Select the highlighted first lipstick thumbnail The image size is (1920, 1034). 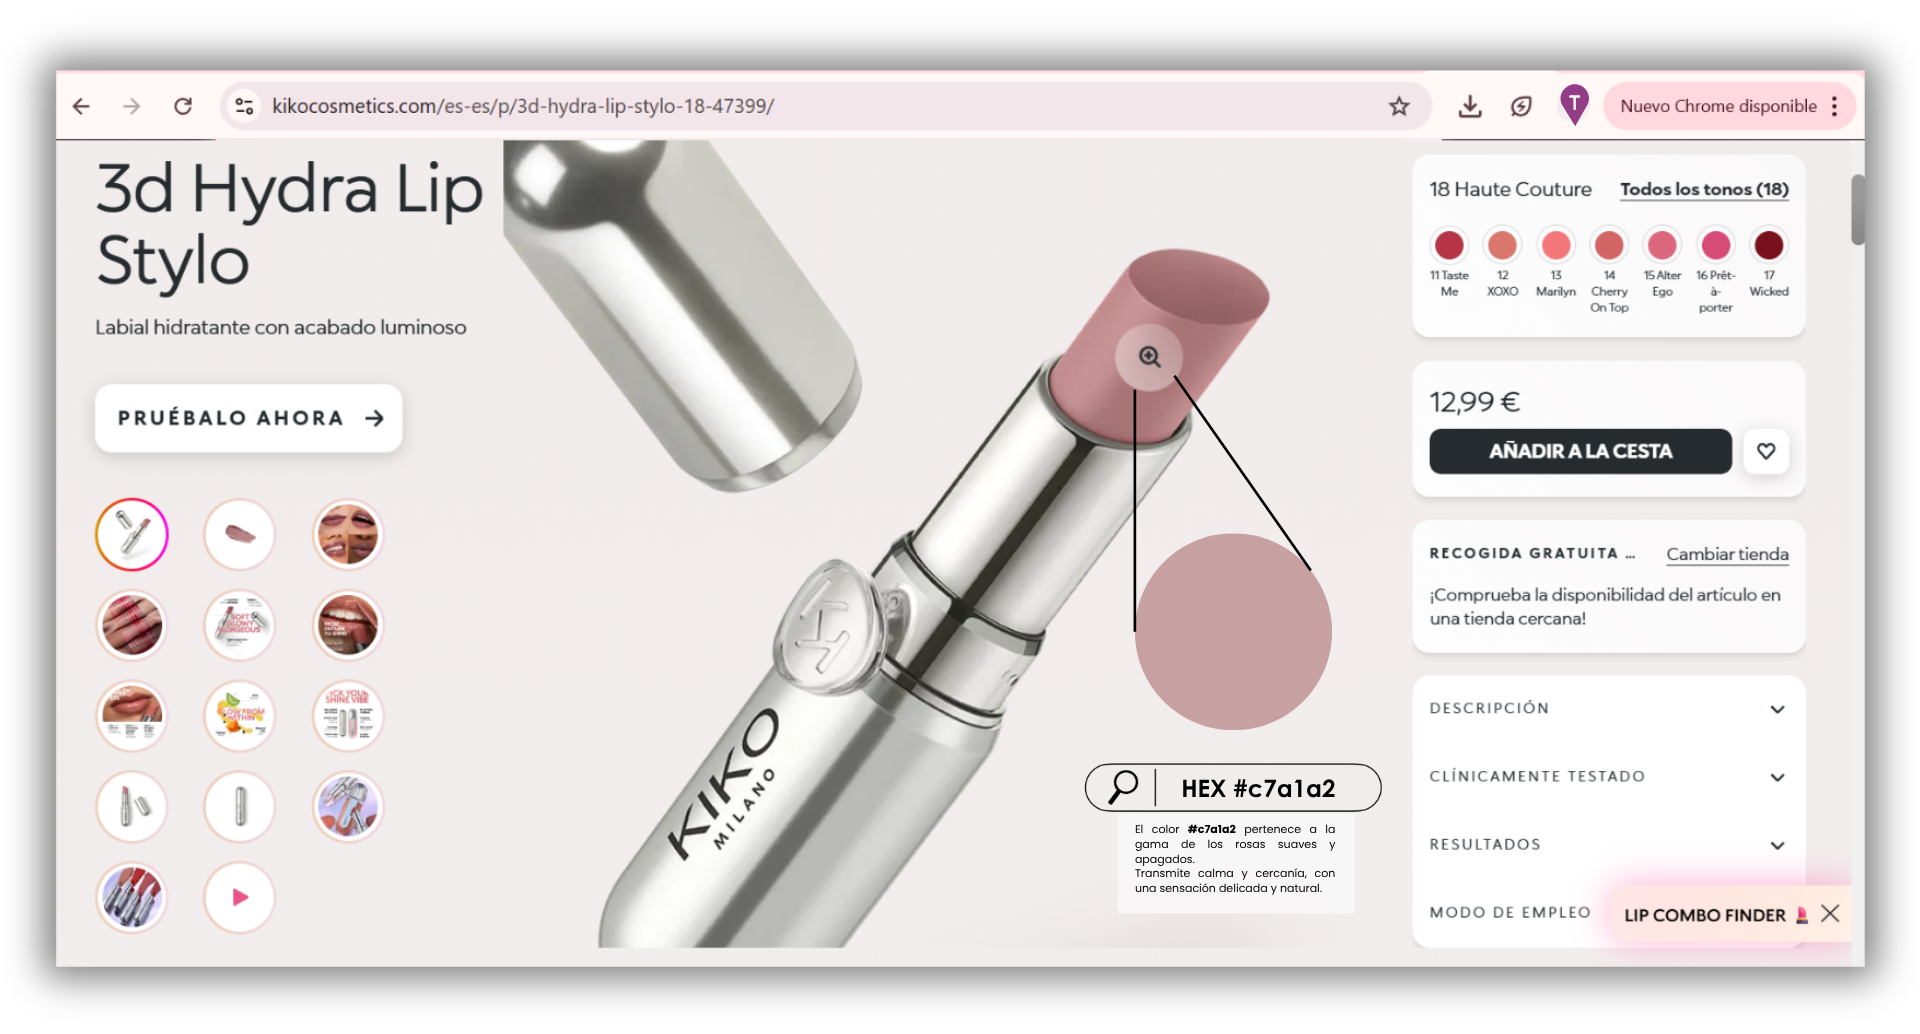[132, 535]
